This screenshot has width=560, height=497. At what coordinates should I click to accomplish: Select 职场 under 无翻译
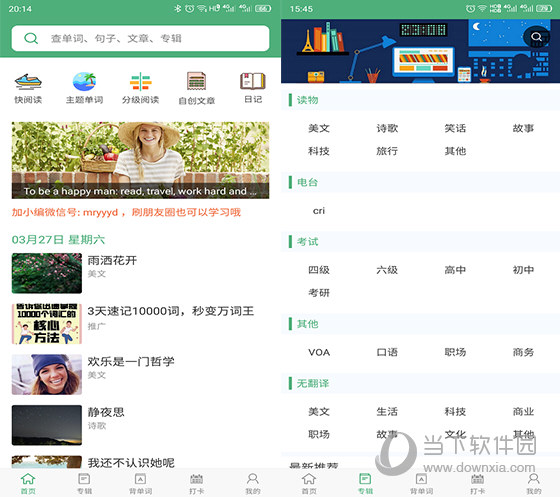[319, 435]
